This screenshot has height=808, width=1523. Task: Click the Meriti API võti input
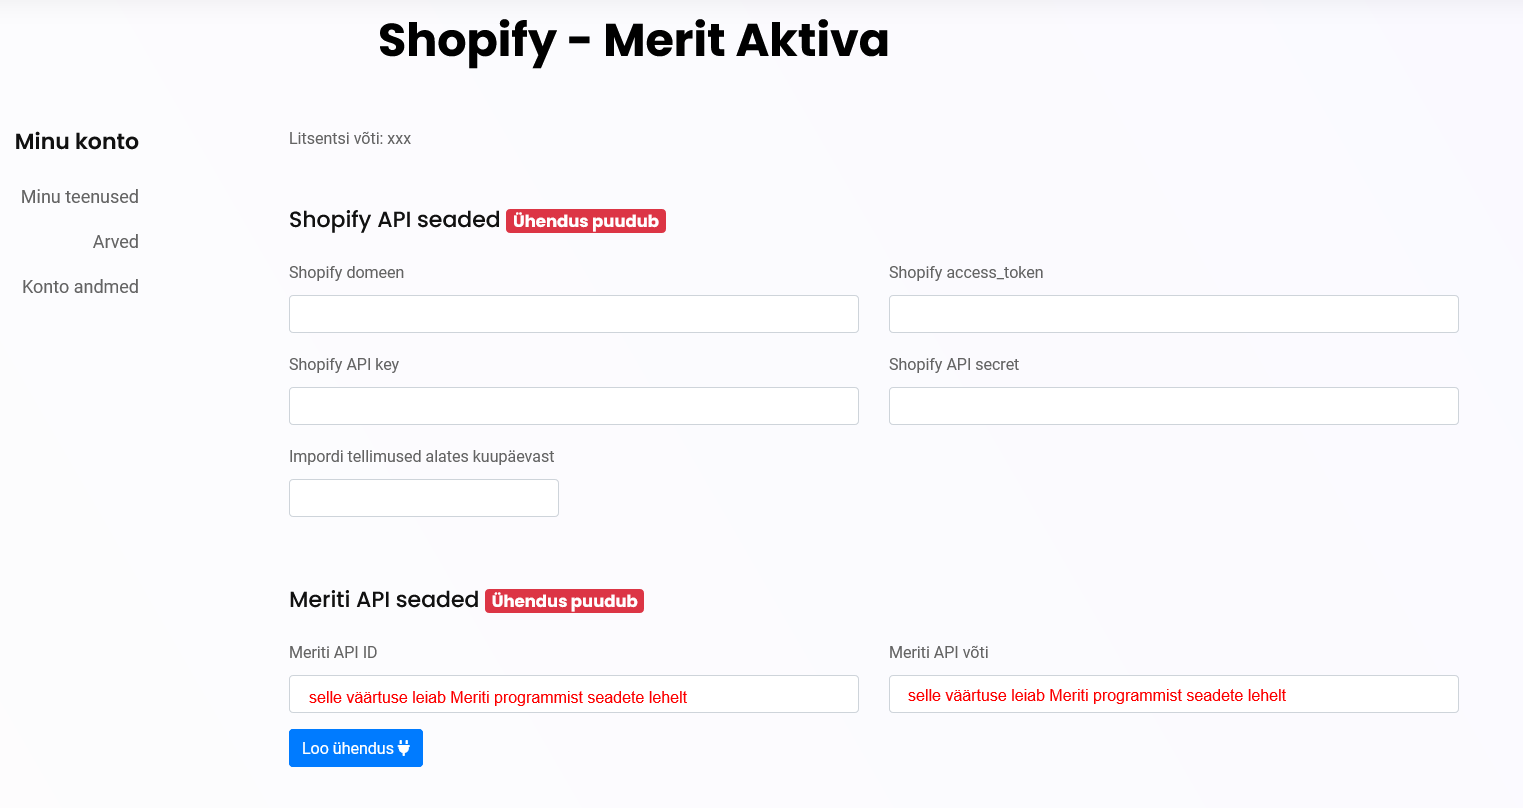(1173, 694)
